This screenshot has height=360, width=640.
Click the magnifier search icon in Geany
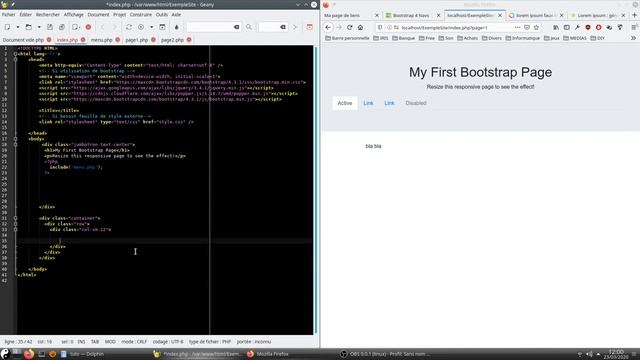click(249, 27)
